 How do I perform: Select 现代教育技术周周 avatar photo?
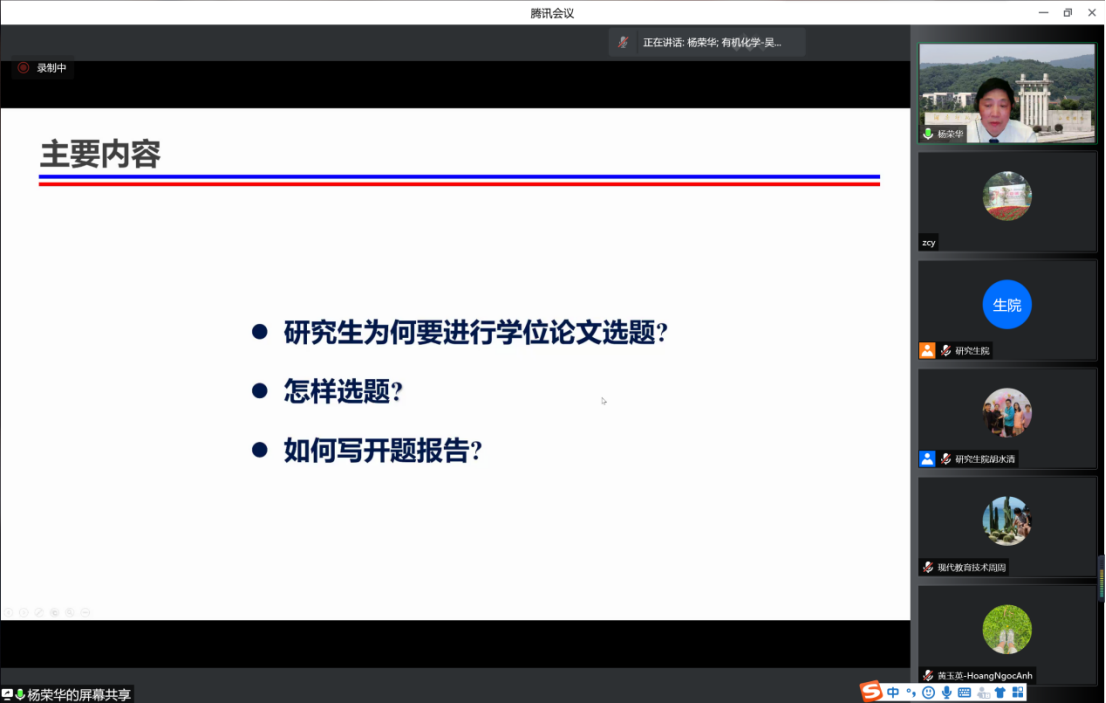point(1007,521)
